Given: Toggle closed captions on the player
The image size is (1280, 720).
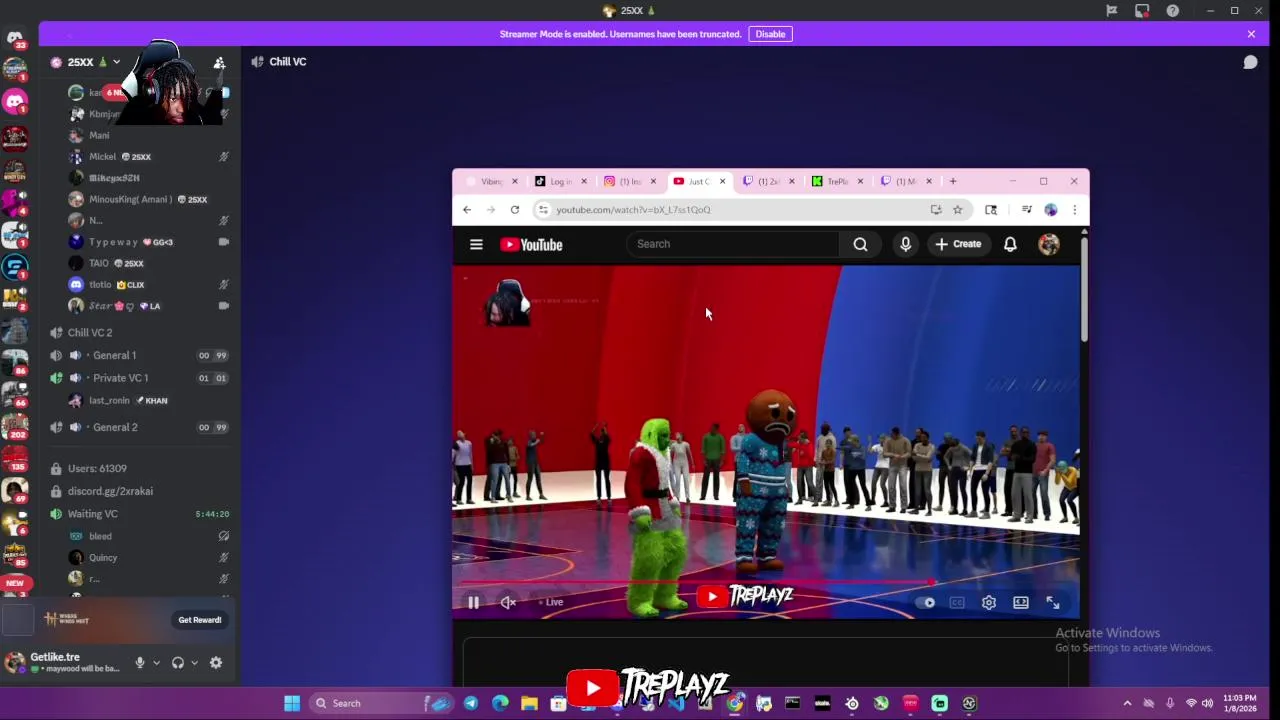Looking at the screenshot, I should click(x=957, y=602).
